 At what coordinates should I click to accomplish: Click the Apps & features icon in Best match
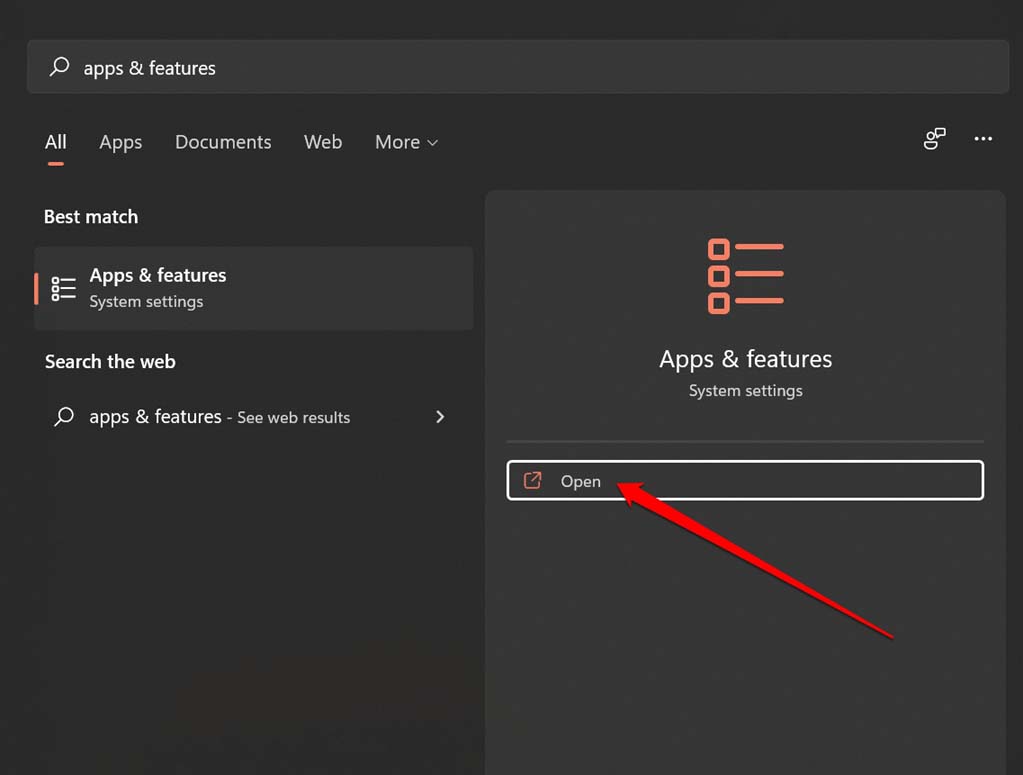[62, 288]
